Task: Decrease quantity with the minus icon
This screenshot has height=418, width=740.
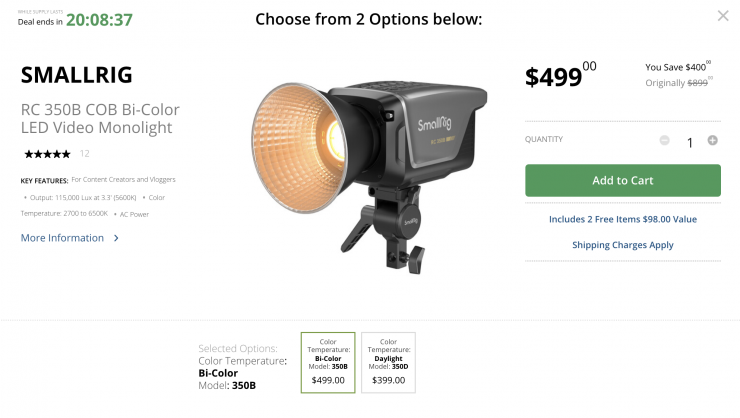Action: pos(665,141)
